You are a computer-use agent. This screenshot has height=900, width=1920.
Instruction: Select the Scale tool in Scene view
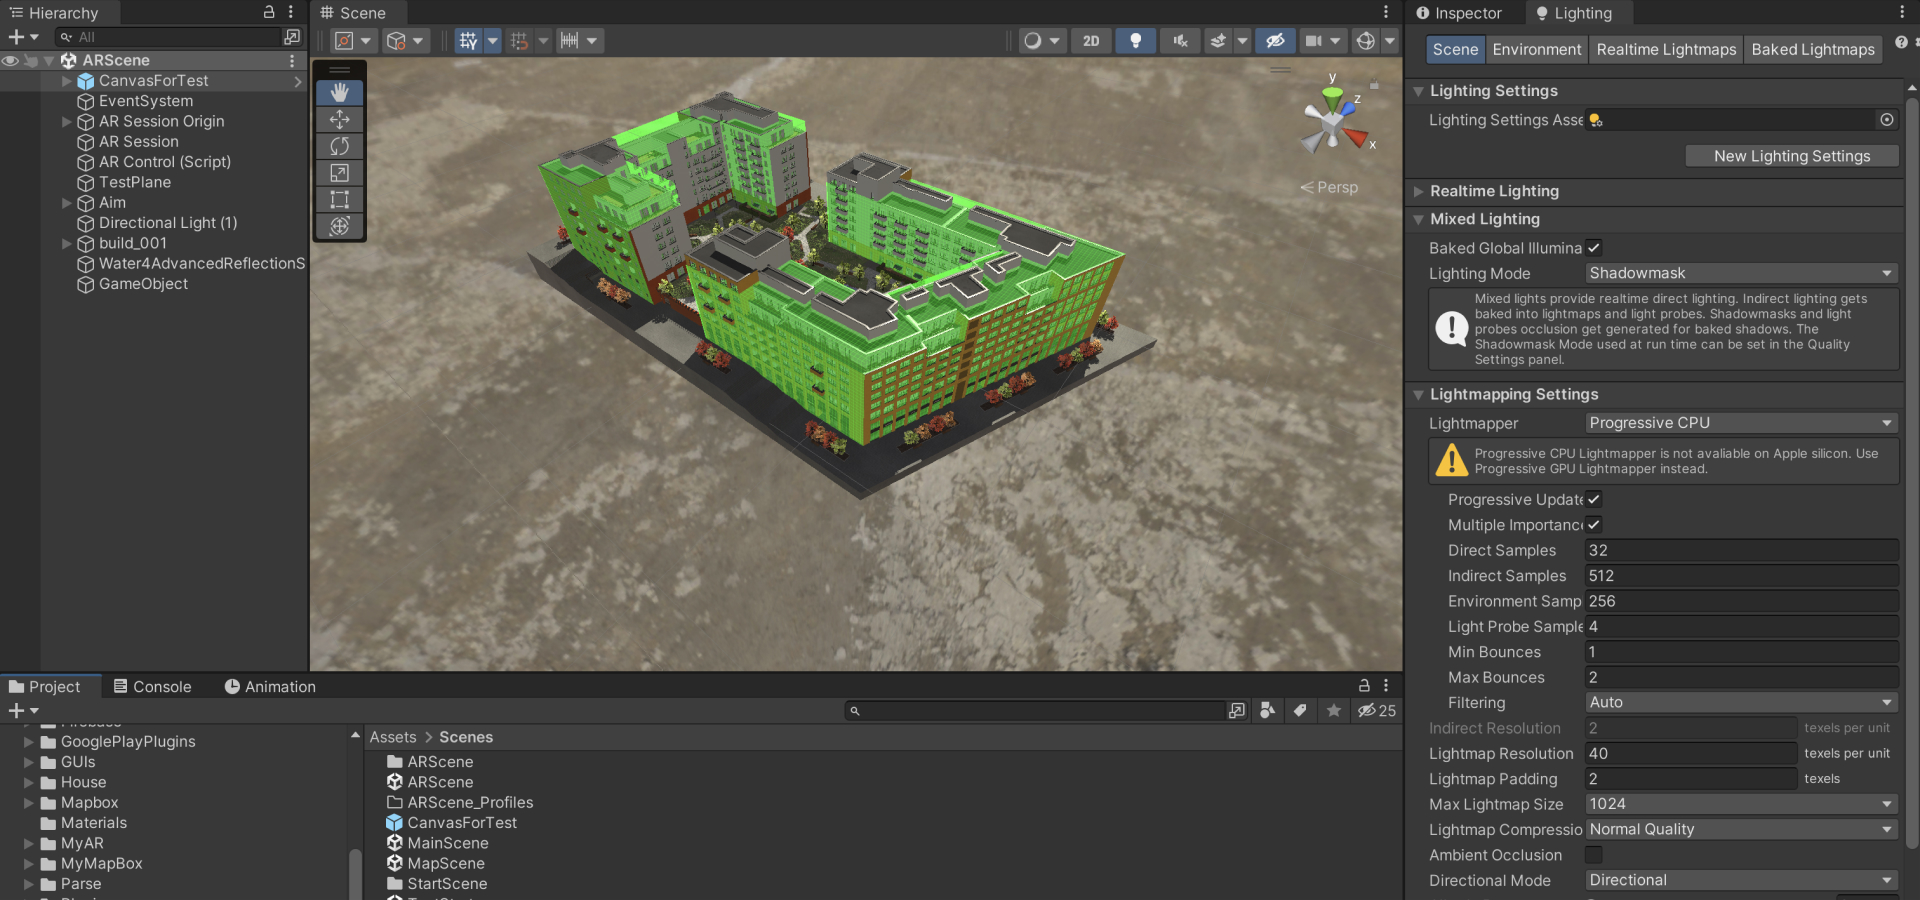pos(340,173)
